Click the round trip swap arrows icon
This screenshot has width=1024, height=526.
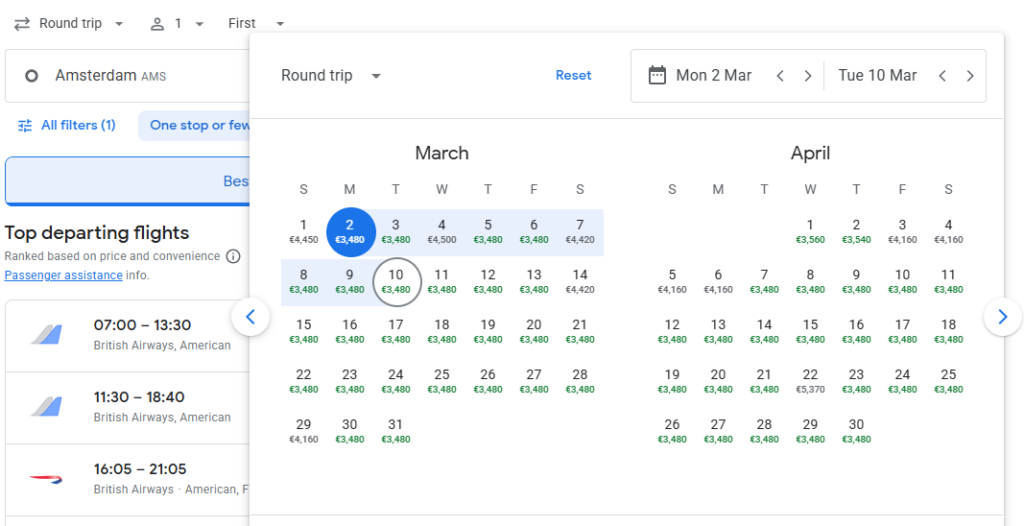[x=21, y=23]
